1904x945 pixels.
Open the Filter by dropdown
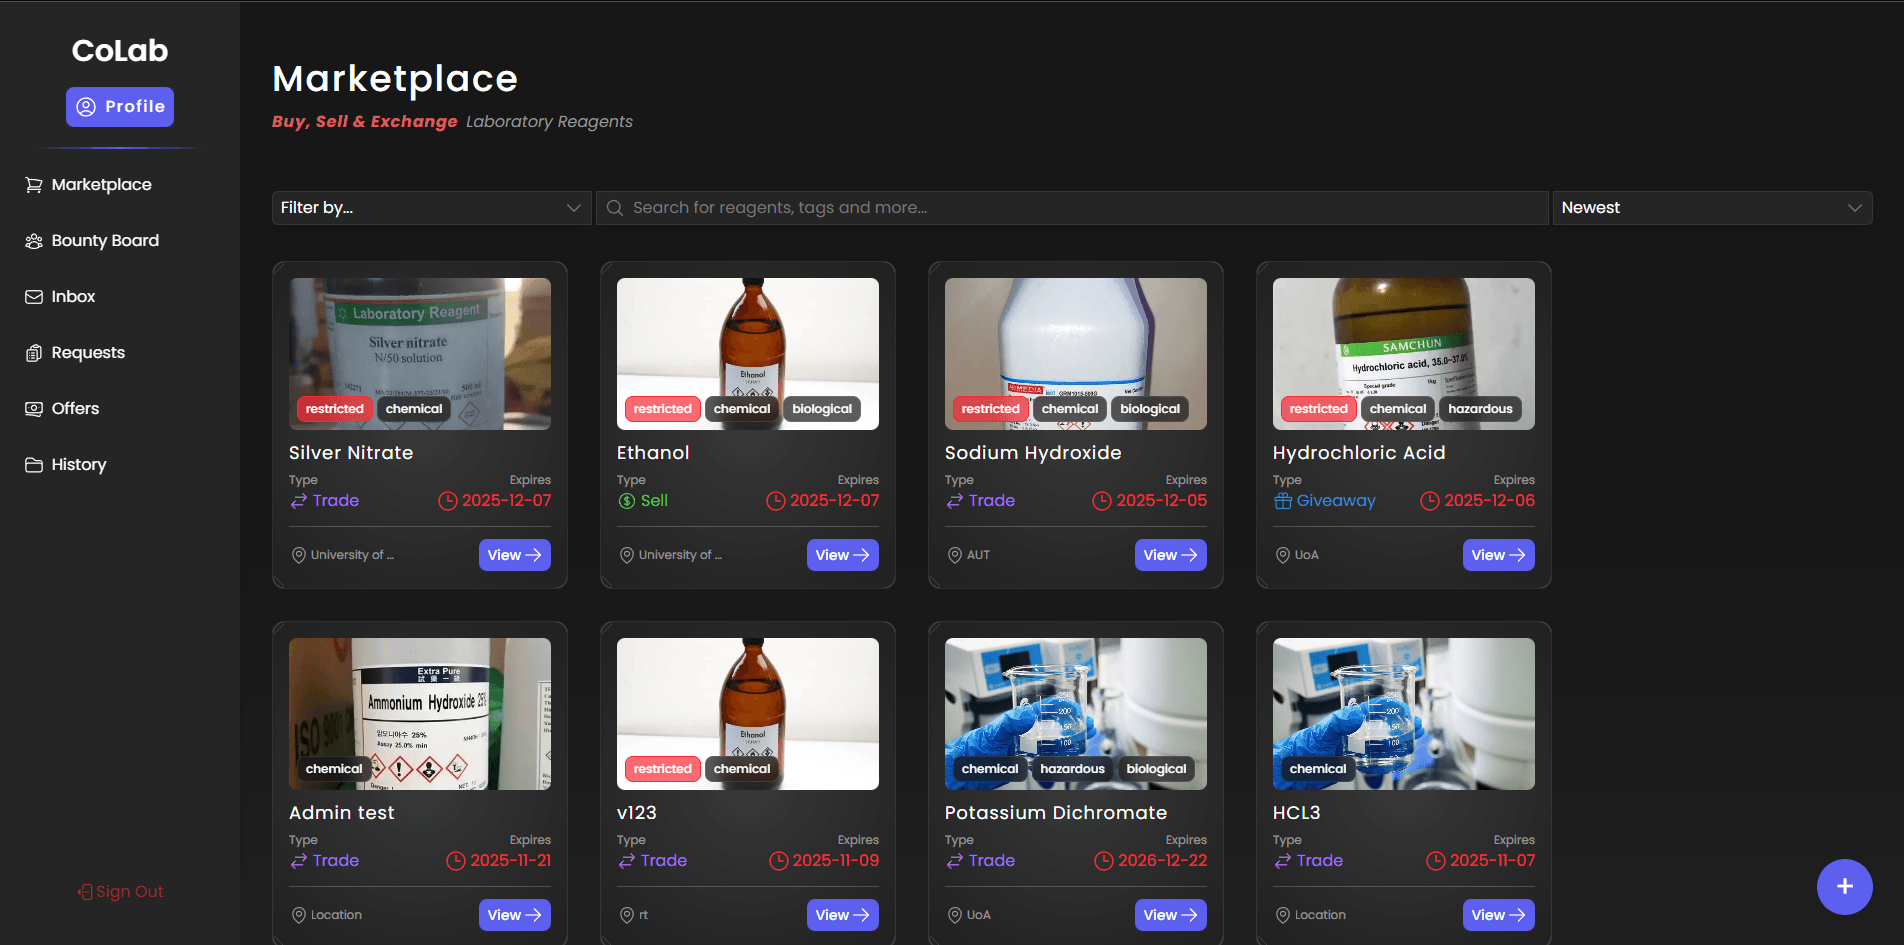click(x=431, y=208)
